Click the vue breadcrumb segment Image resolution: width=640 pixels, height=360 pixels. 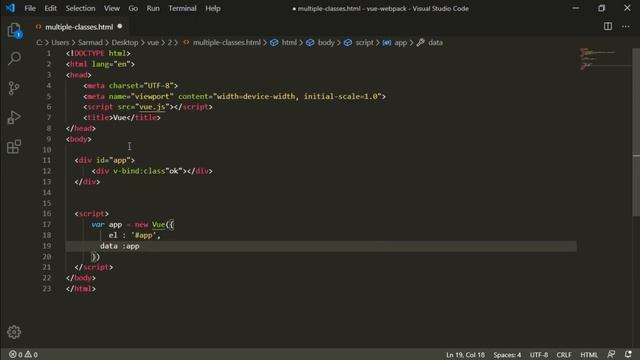(153, 42)
